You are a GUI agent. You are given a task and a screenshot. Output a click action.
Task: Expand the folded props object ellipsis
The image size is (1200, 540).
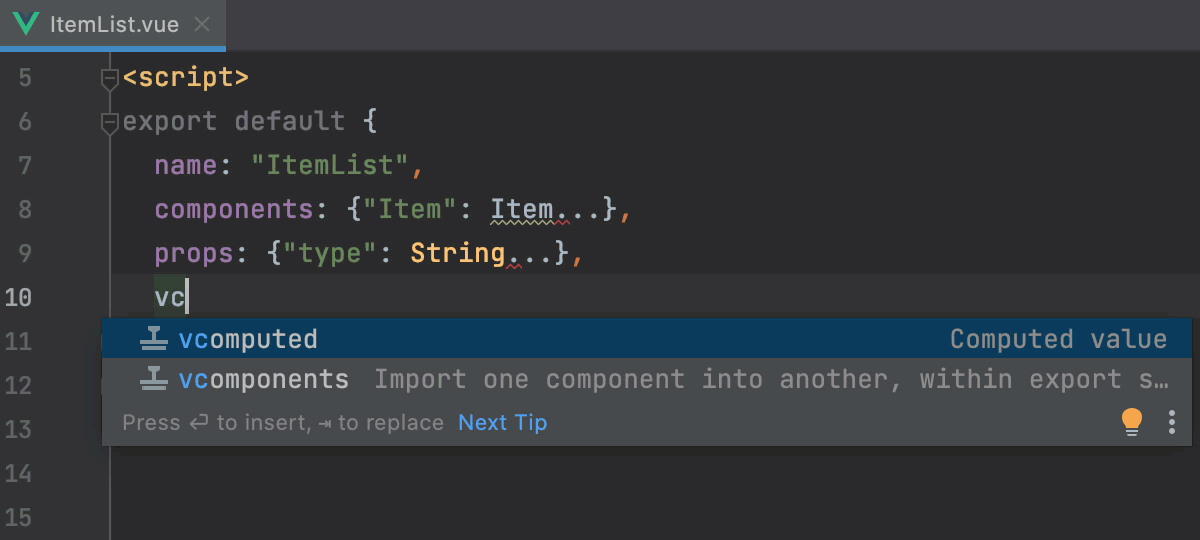click(530, 254)
